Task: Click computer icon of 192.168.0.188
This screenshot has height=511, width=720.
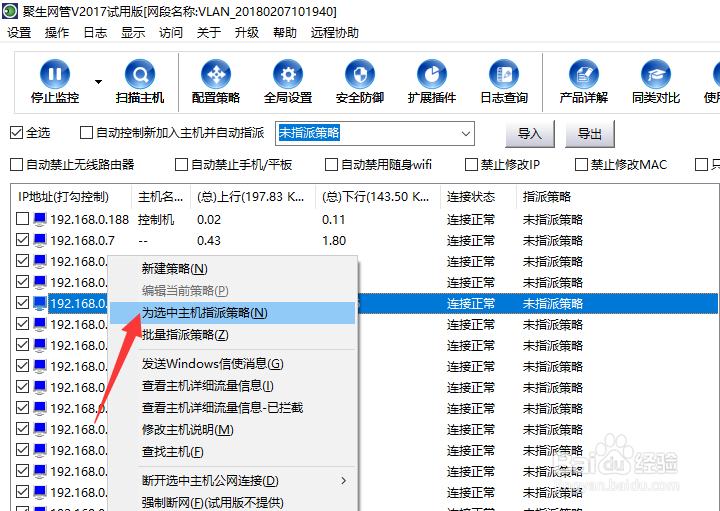Action: pos(40,219)
